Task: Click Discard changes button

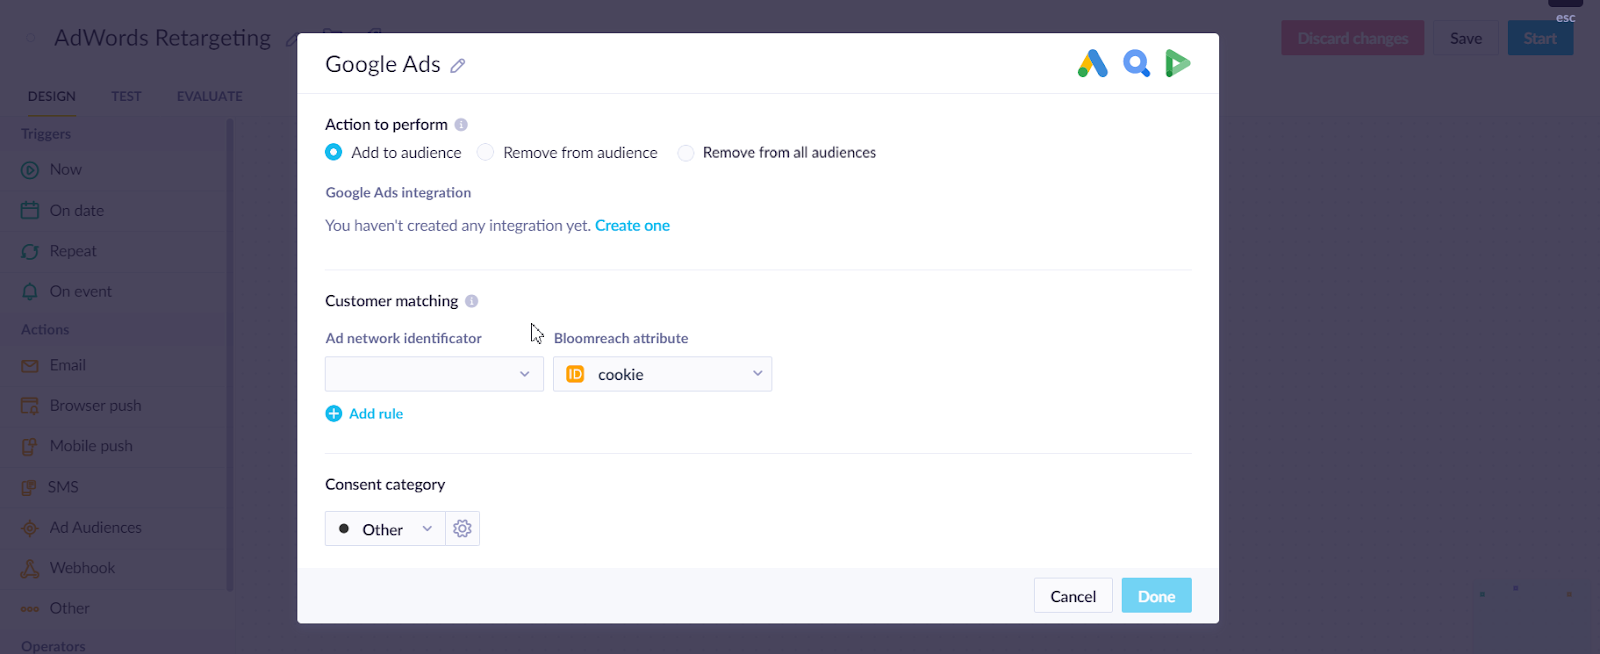Action: point(1353,38)
